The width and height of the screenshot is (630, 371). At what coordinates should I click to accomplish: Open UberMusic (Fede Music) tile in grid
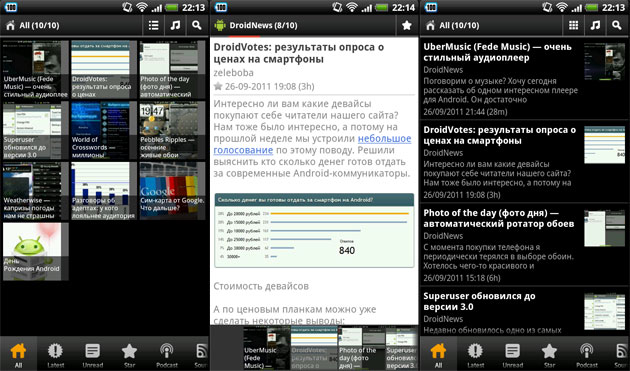point(35,69)
